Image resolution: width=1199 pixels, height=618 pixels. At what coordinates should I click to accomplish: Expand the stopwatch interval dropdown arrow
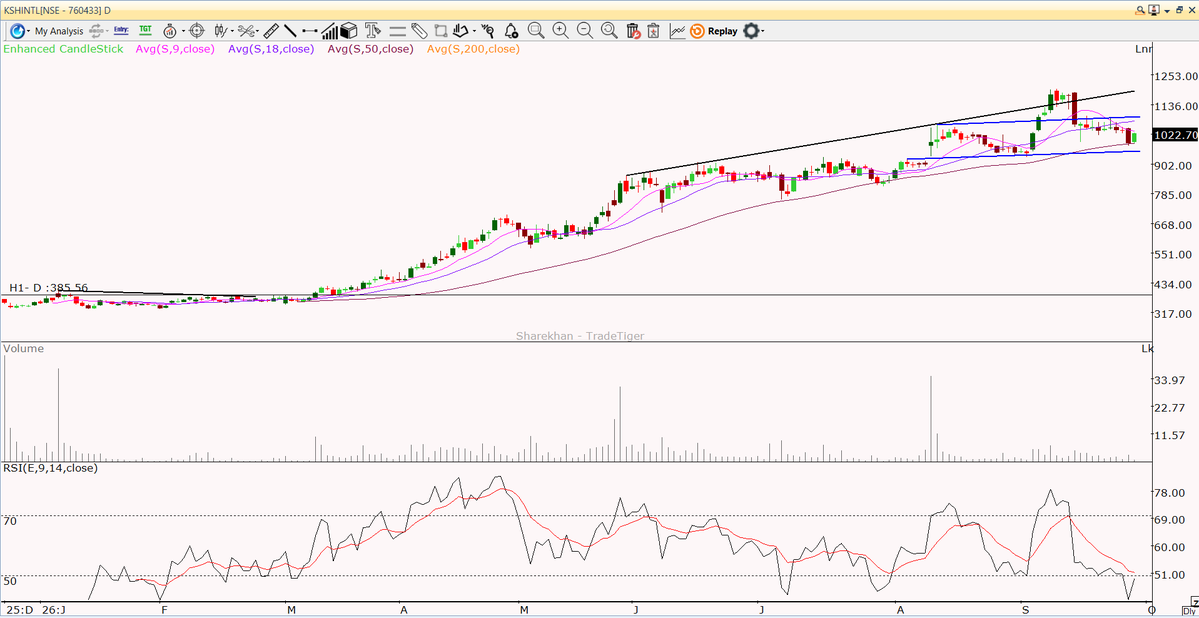tap(183, 31)
